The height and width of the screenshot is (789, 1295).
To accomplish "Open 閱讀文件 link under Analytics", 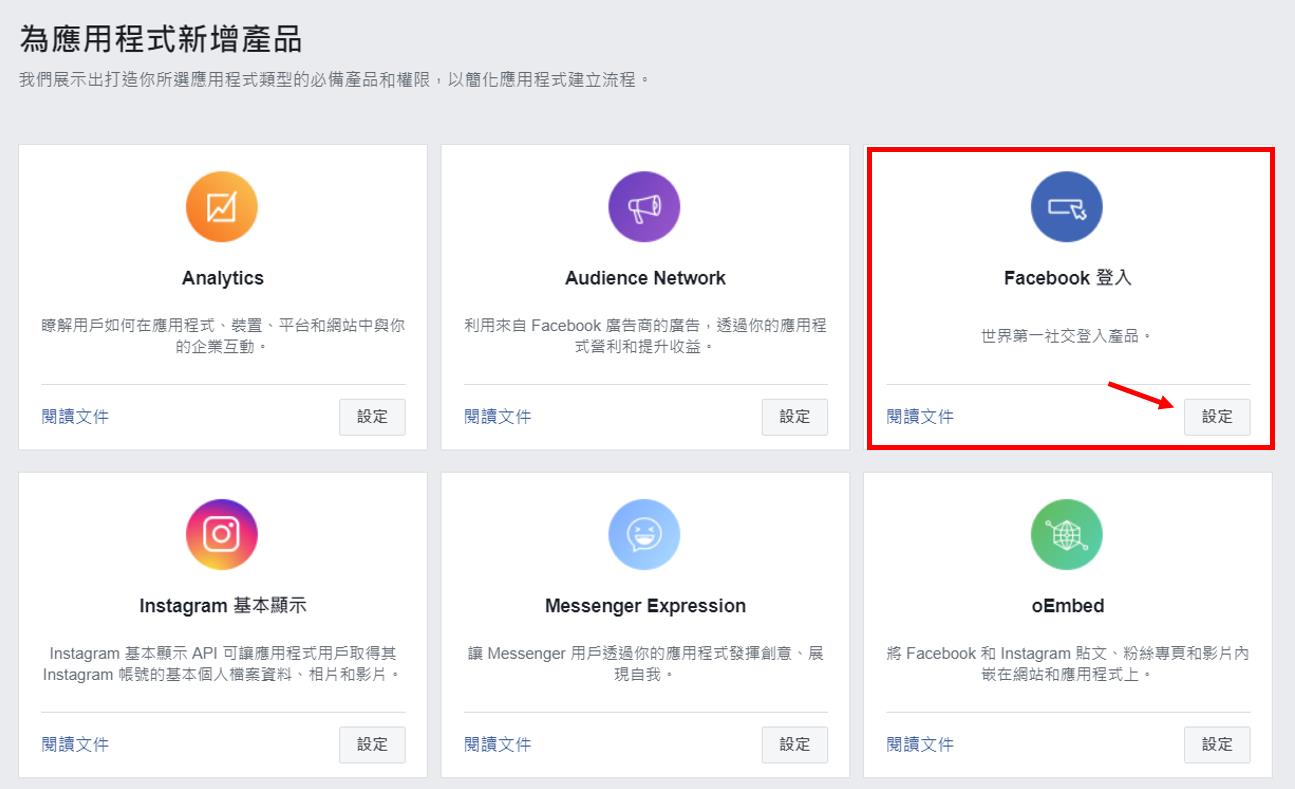I will coord(75,417).
